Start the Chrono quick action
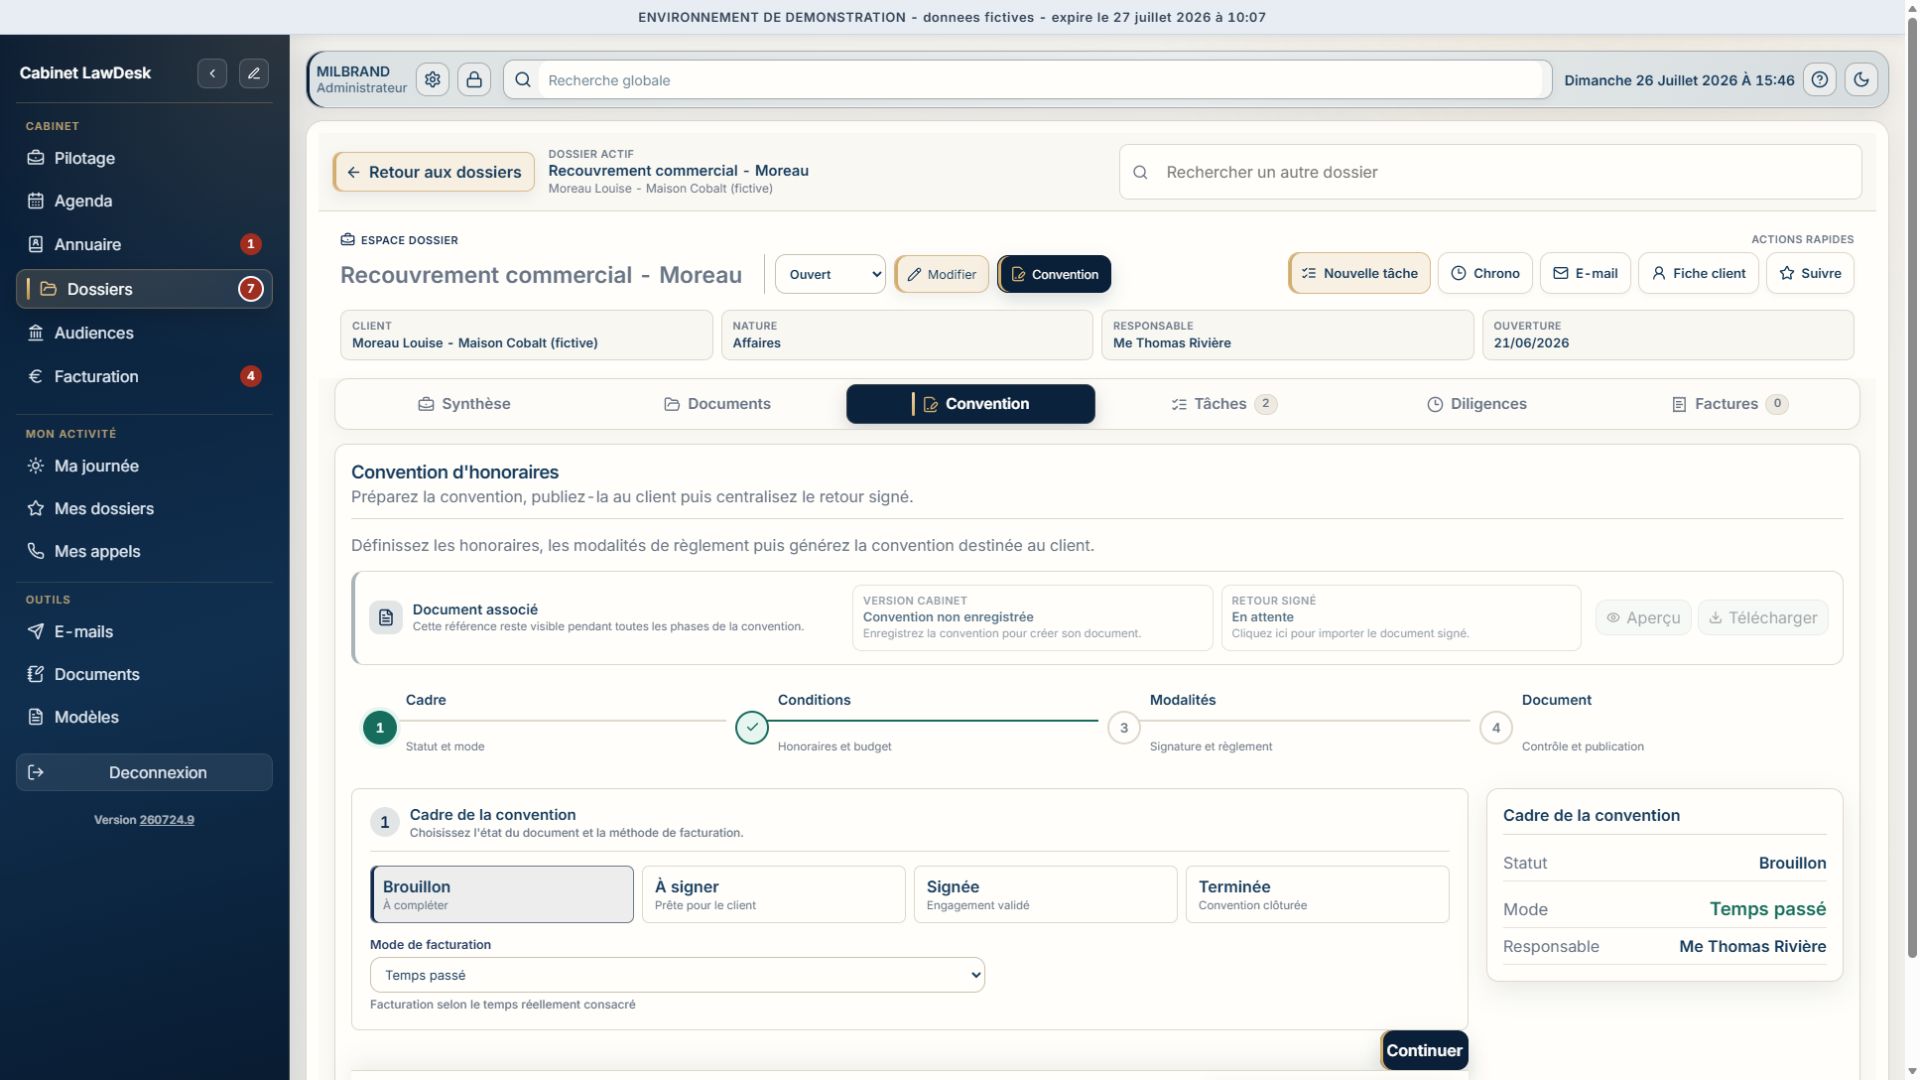Screen dimensions: 1920x1080 click(x=1485, y=273)
